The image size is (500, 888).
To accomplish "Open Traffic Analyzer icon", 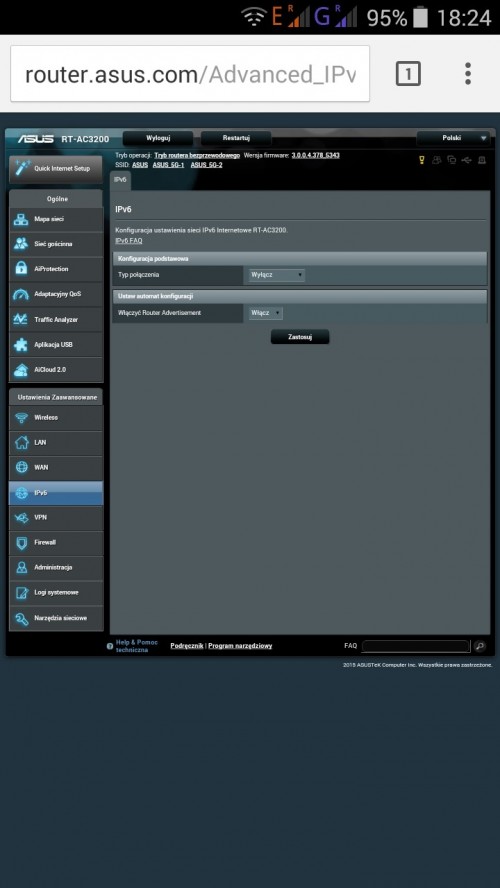I will [21, 319].
